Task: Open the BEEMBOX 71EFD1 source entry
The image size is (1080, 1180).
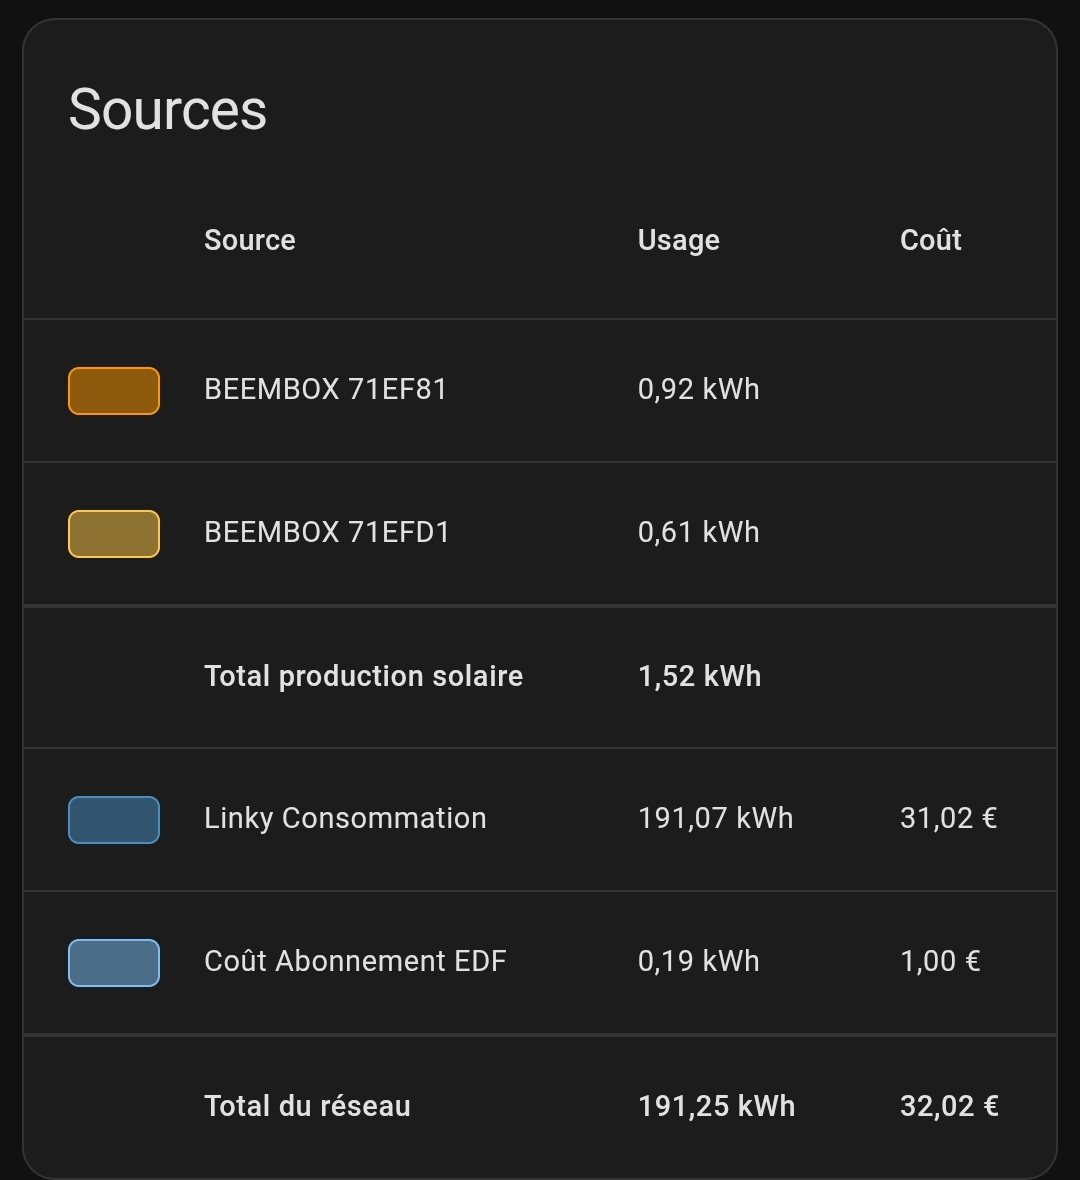Action: (326, 533)
